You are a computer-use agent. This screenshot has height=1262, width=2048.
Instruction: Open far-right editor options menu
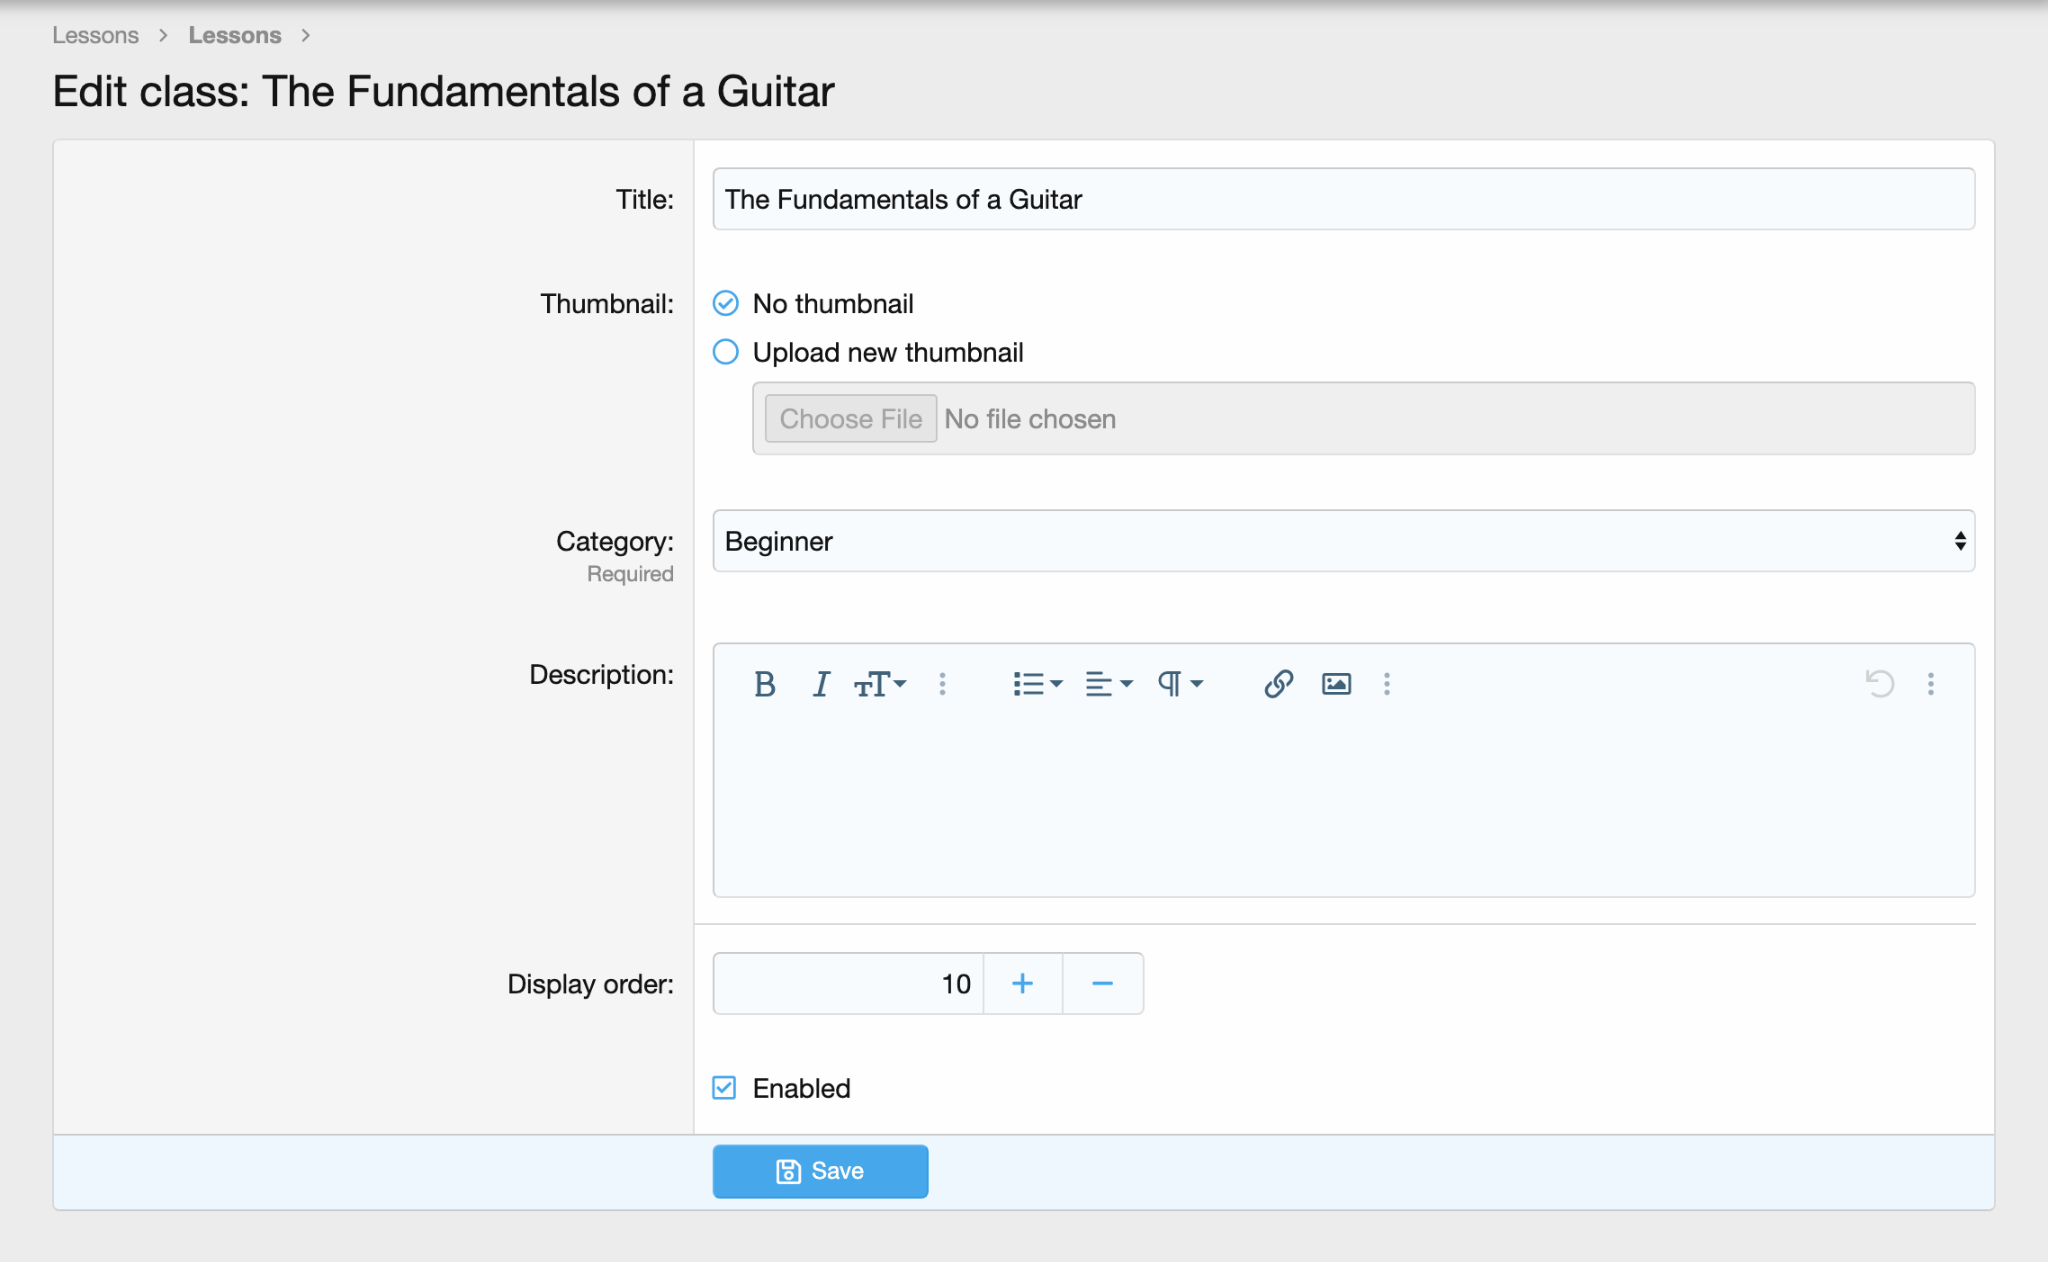pos(1930,684)
